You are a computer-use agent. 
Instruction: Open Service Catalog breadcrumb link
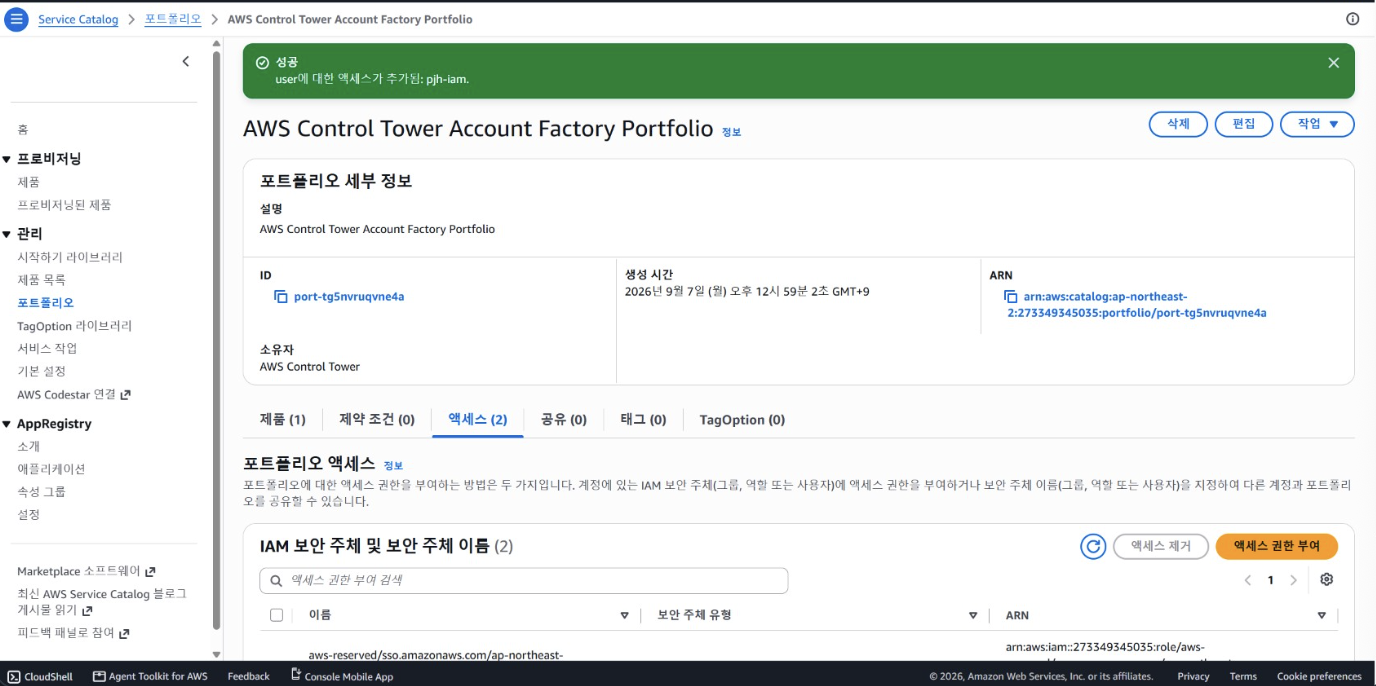tap(78, 20)
